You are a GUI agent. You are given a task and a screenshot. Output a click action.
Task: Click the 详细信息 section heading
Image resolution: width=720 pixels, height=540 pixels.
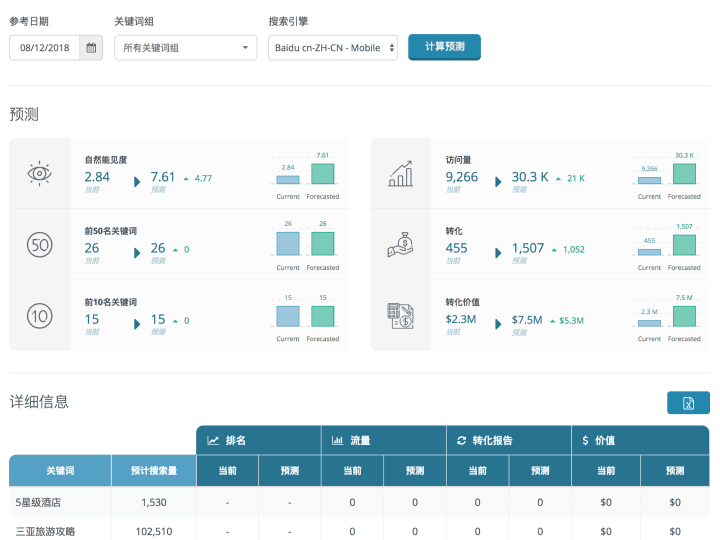[x=39, y=402]
